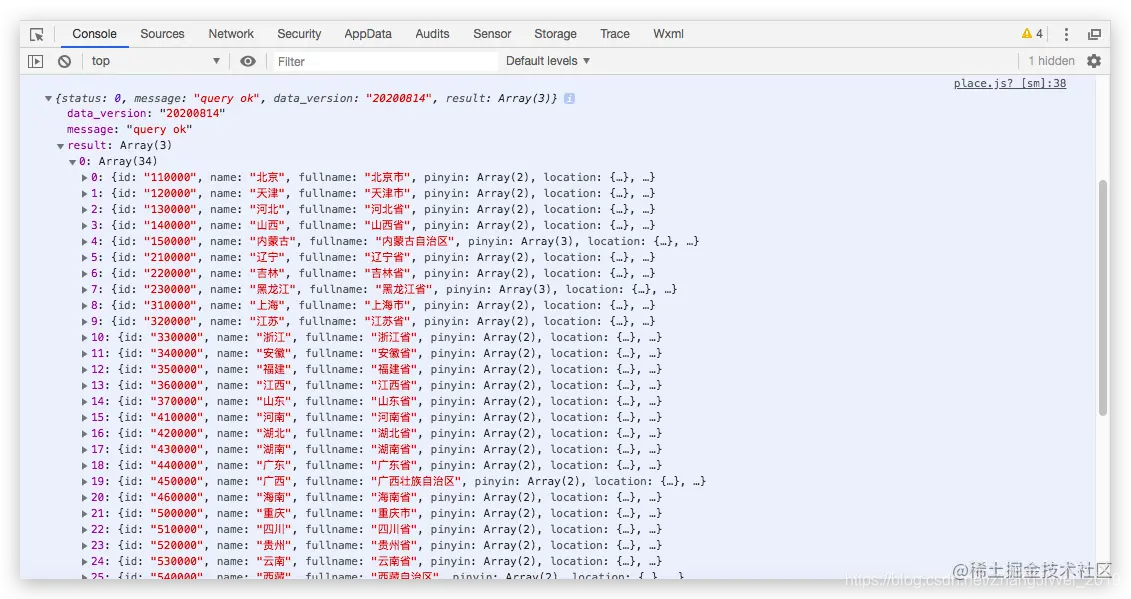1131x599 pixels.
Task: Expand entry 16 with id 420000
Action: 84,434
